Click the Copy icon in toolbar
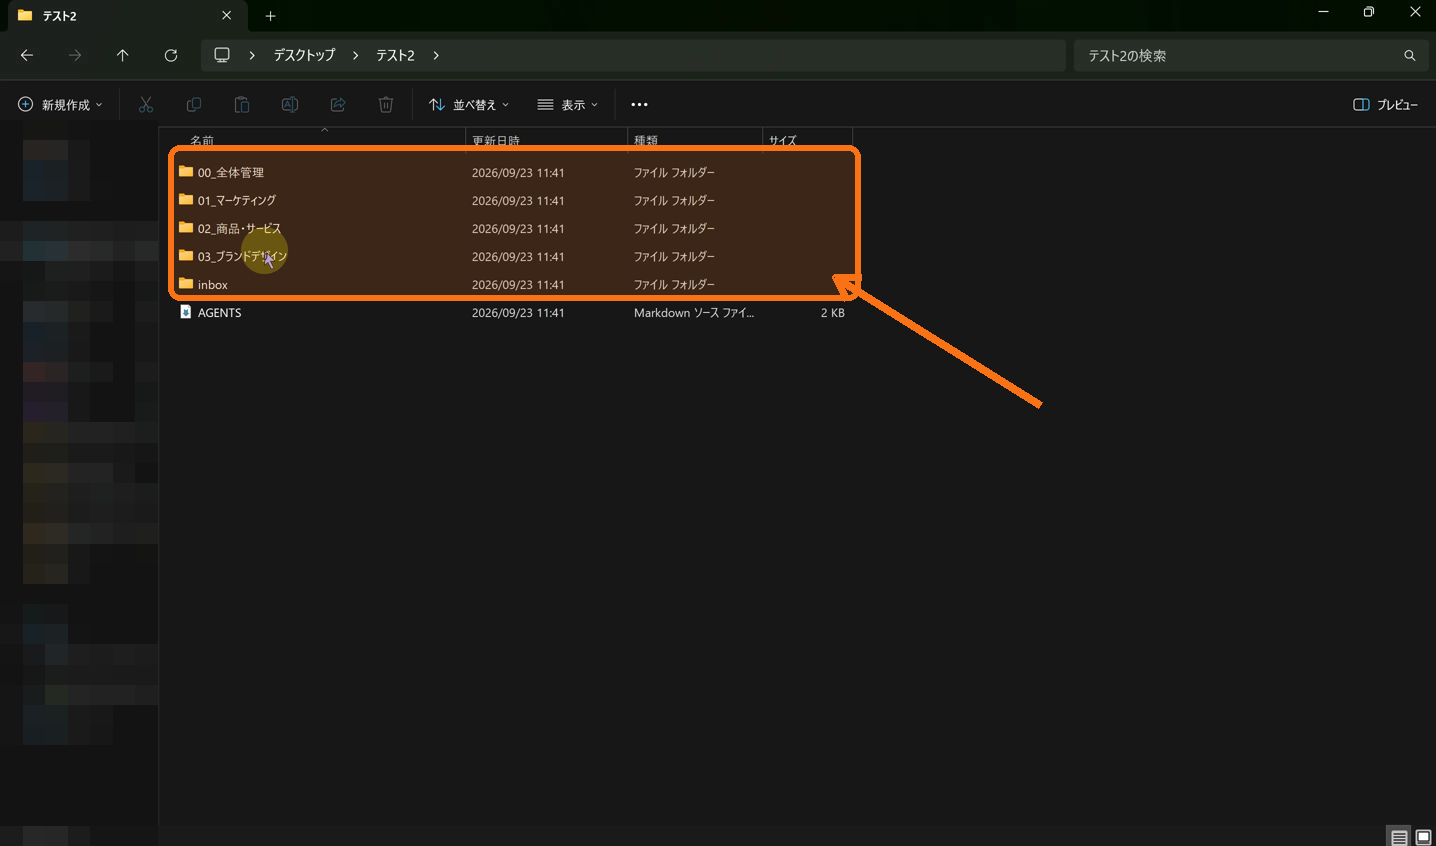The width and height of the screenshot is (1436, 846). (x=194, y=104)
